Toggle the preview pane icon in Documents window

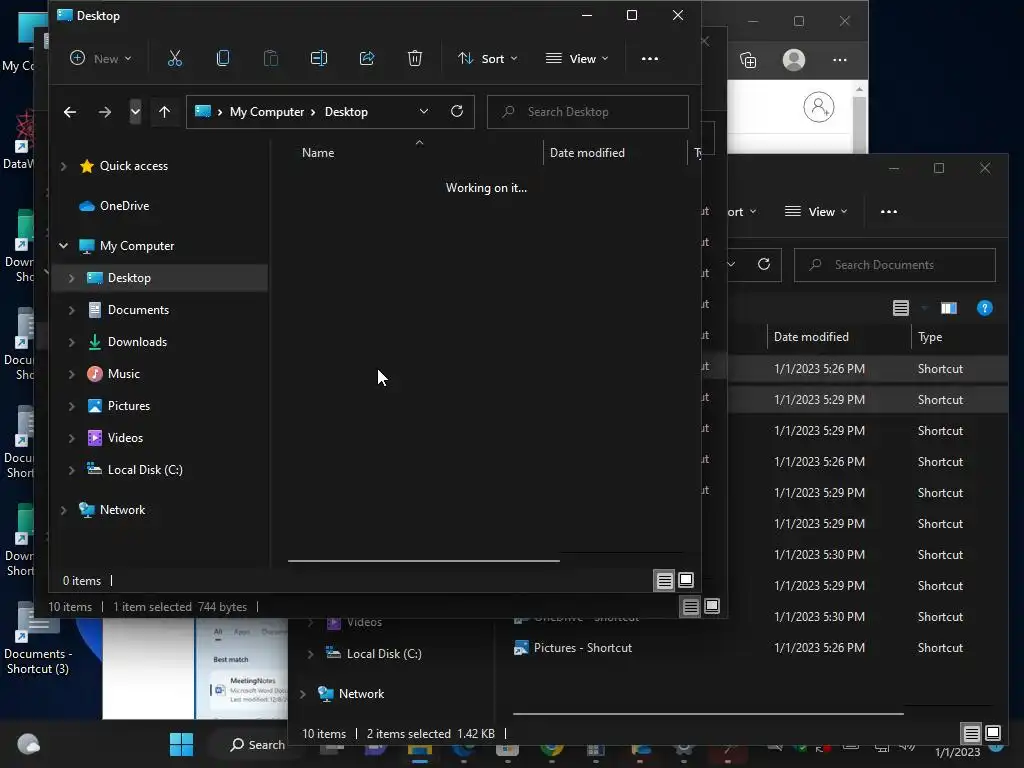[948, 308]
